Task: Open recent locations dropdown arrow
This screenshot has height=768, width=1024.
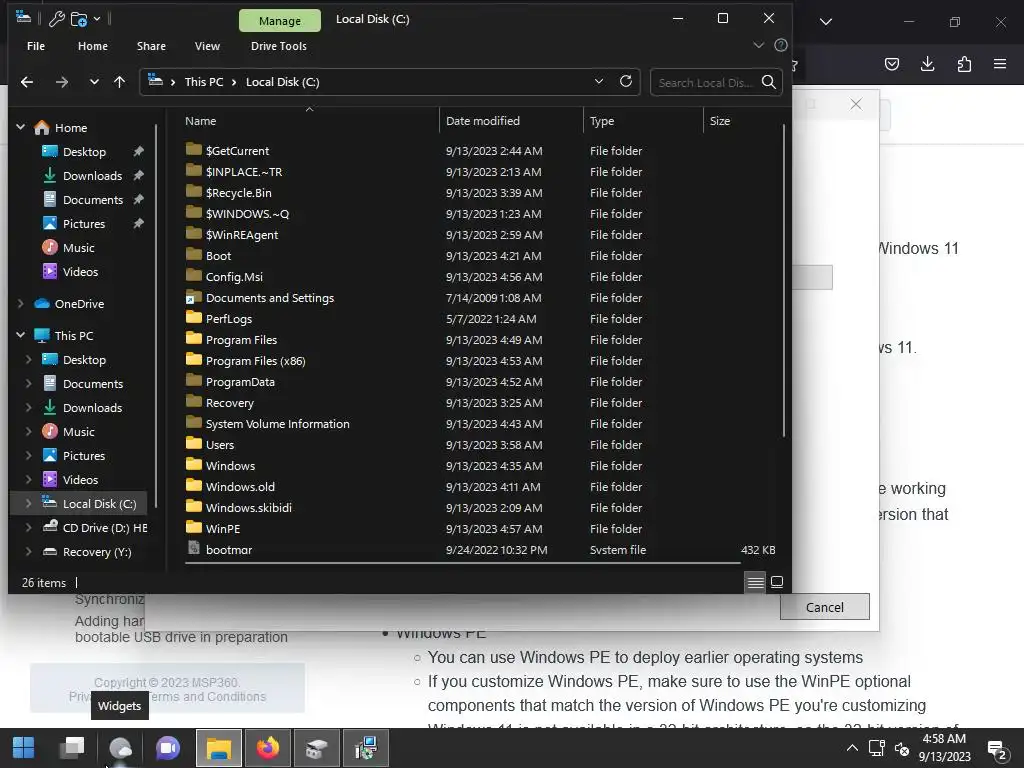Action: tap(94, 82)
